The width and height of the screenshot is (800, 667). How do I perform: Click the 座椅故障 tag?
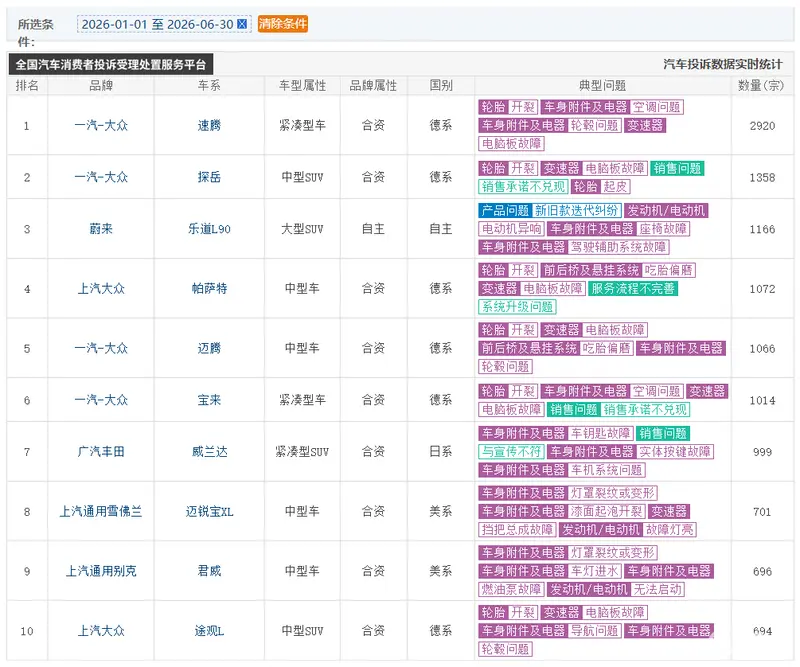point(663,229)
